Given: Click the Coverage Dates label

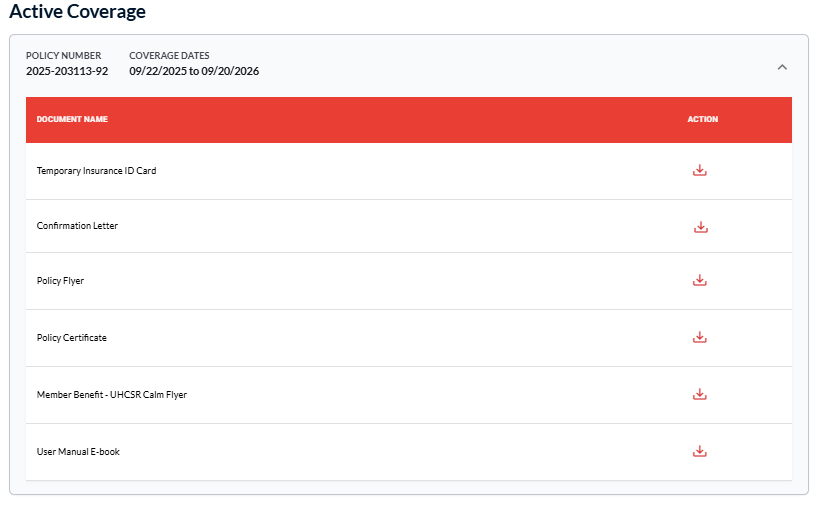Looking at the screenshot, I should (x=170, y=55).
